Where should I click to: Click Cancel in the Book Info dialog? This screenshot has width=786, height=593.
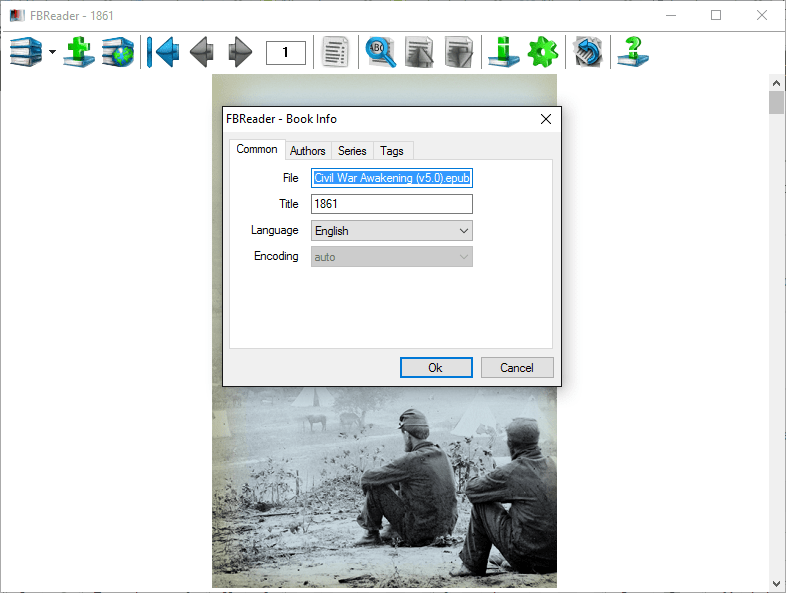tap(516, 367)
